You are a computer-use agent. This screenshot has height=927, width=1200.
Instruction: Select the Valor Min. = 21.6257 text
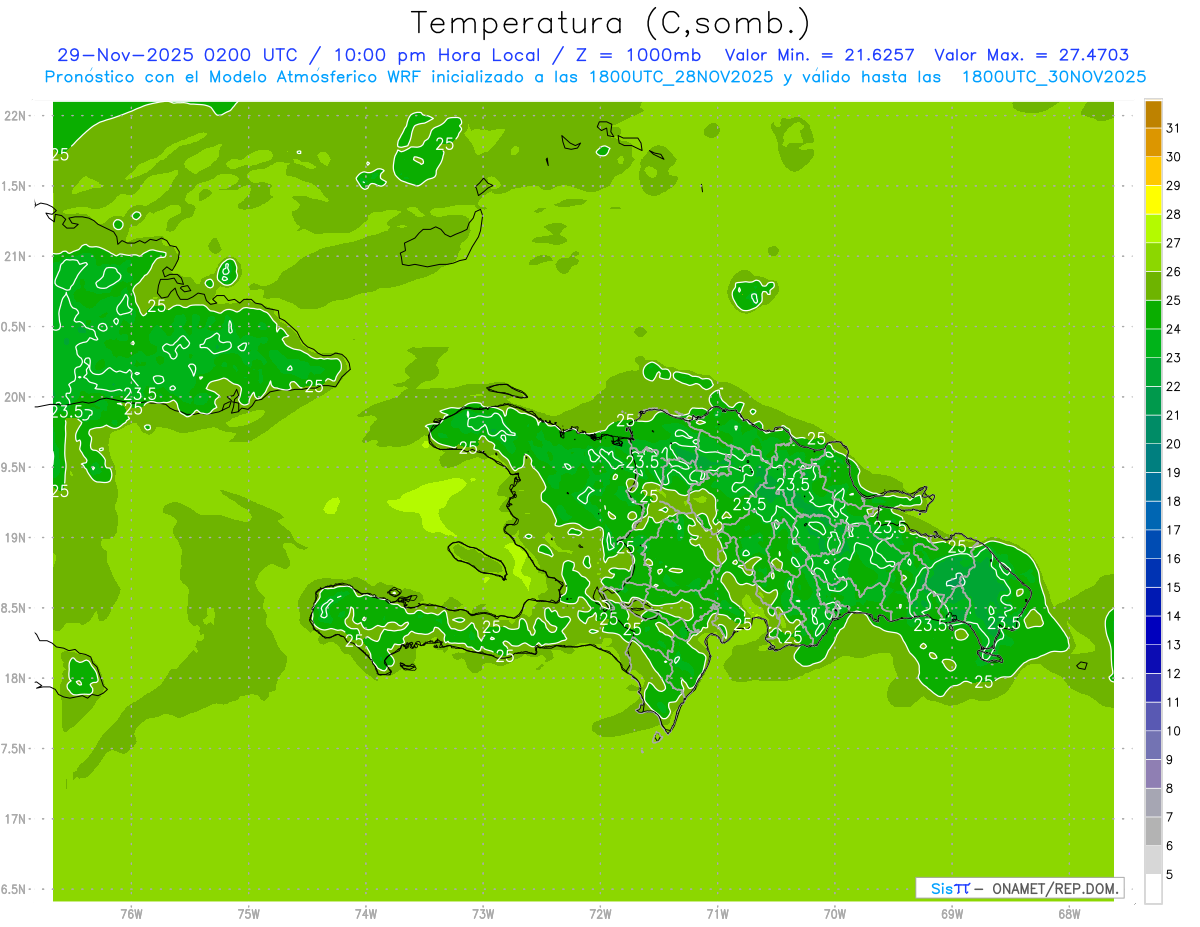click(x=819, y=55)
